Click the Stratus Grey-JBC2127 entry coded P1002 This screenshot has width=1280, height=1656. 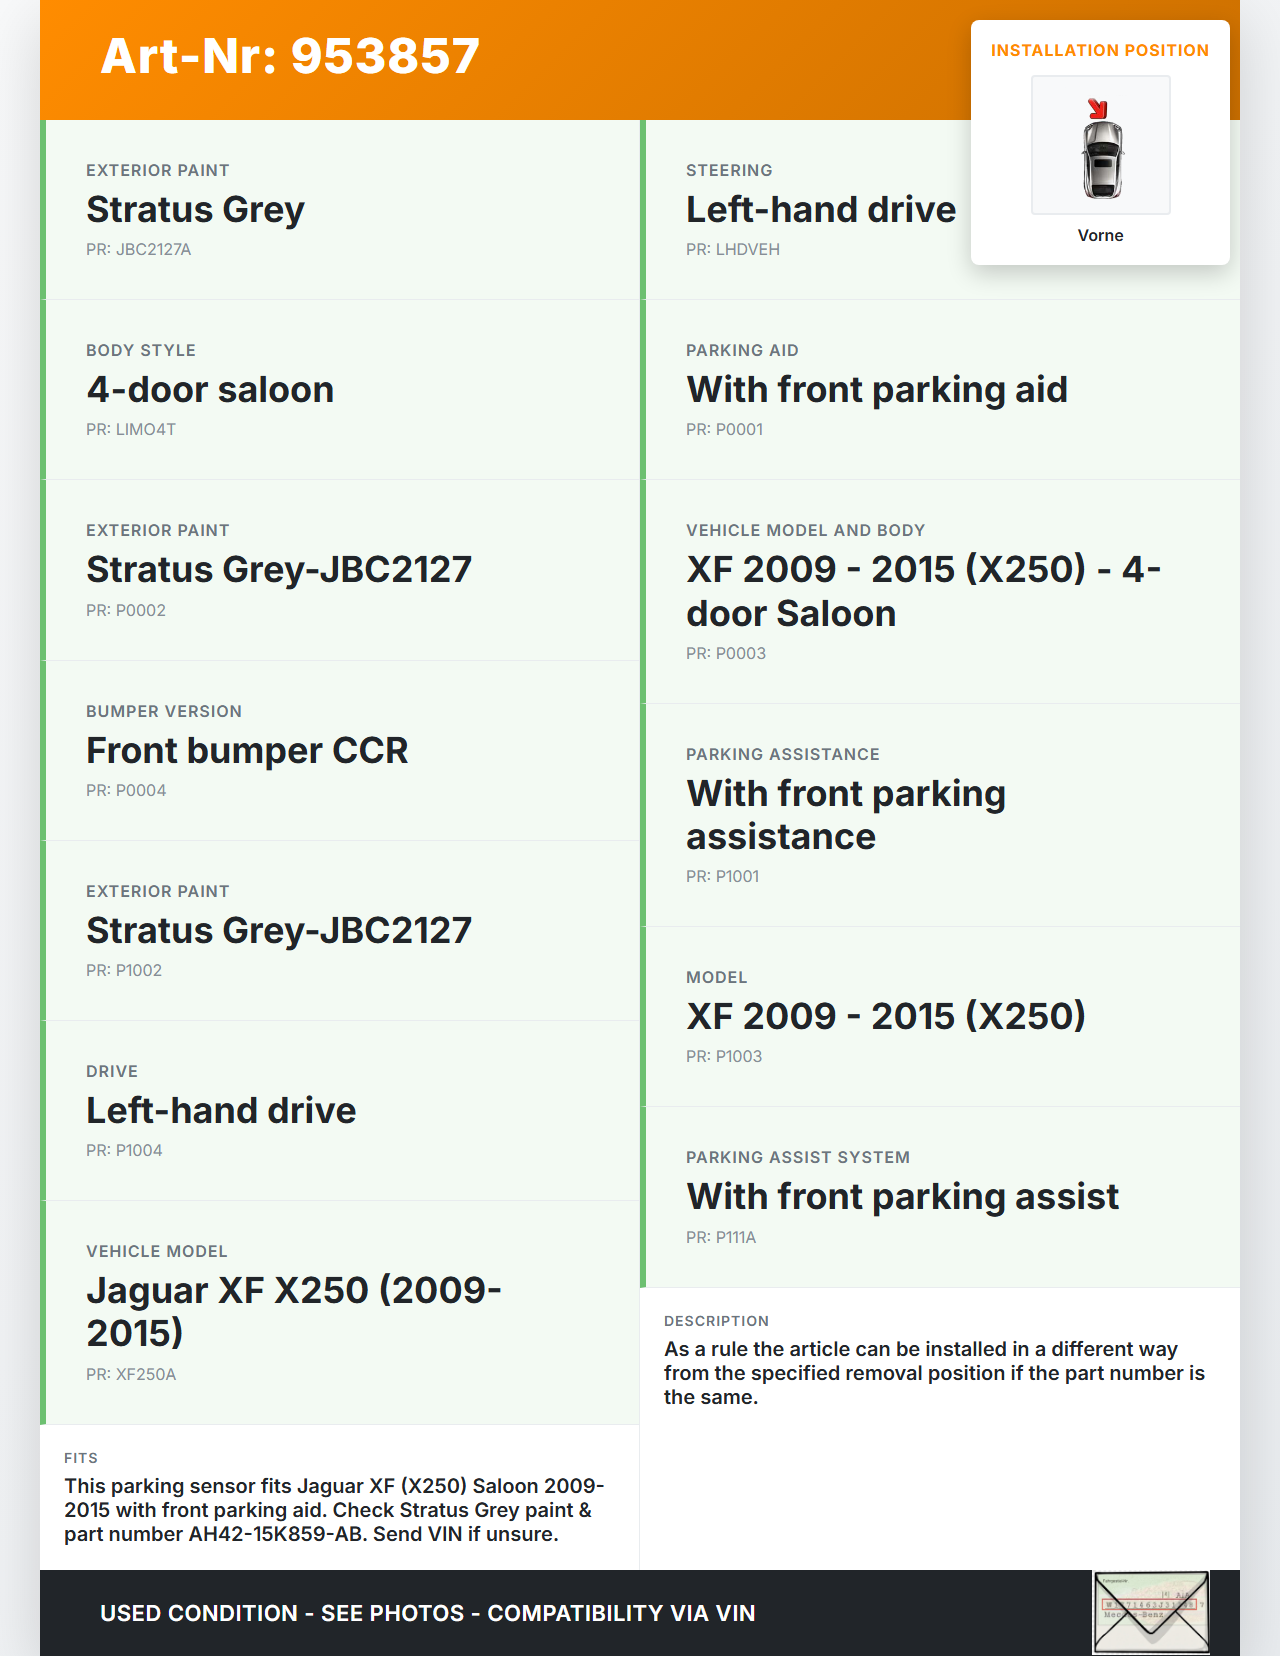(279, 931)
